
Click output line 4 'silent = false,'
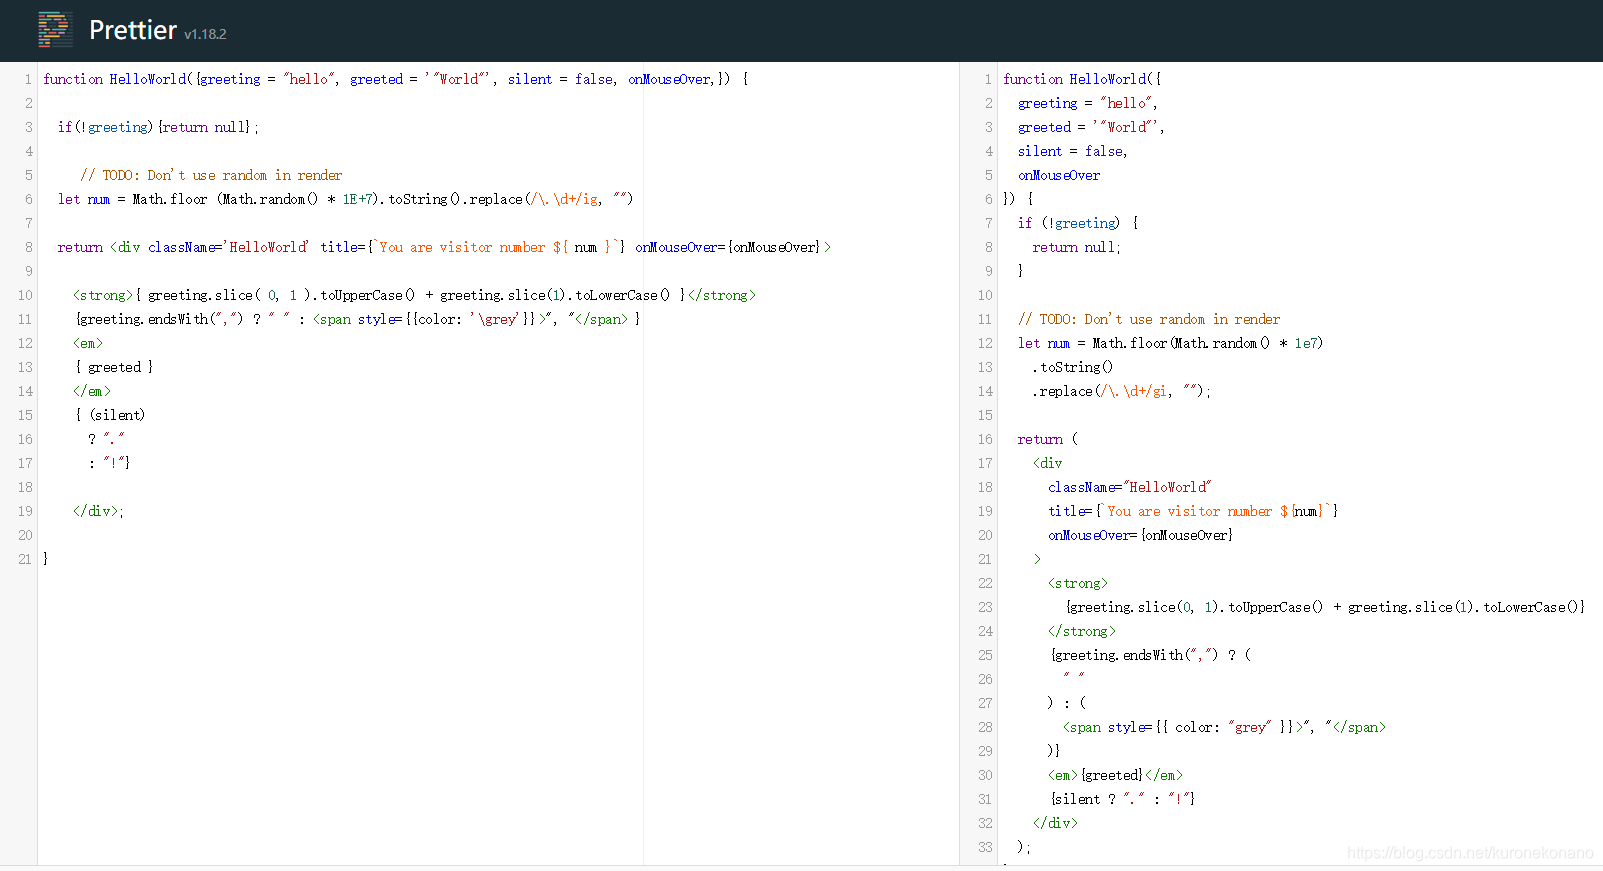[x=1073, y=151]
